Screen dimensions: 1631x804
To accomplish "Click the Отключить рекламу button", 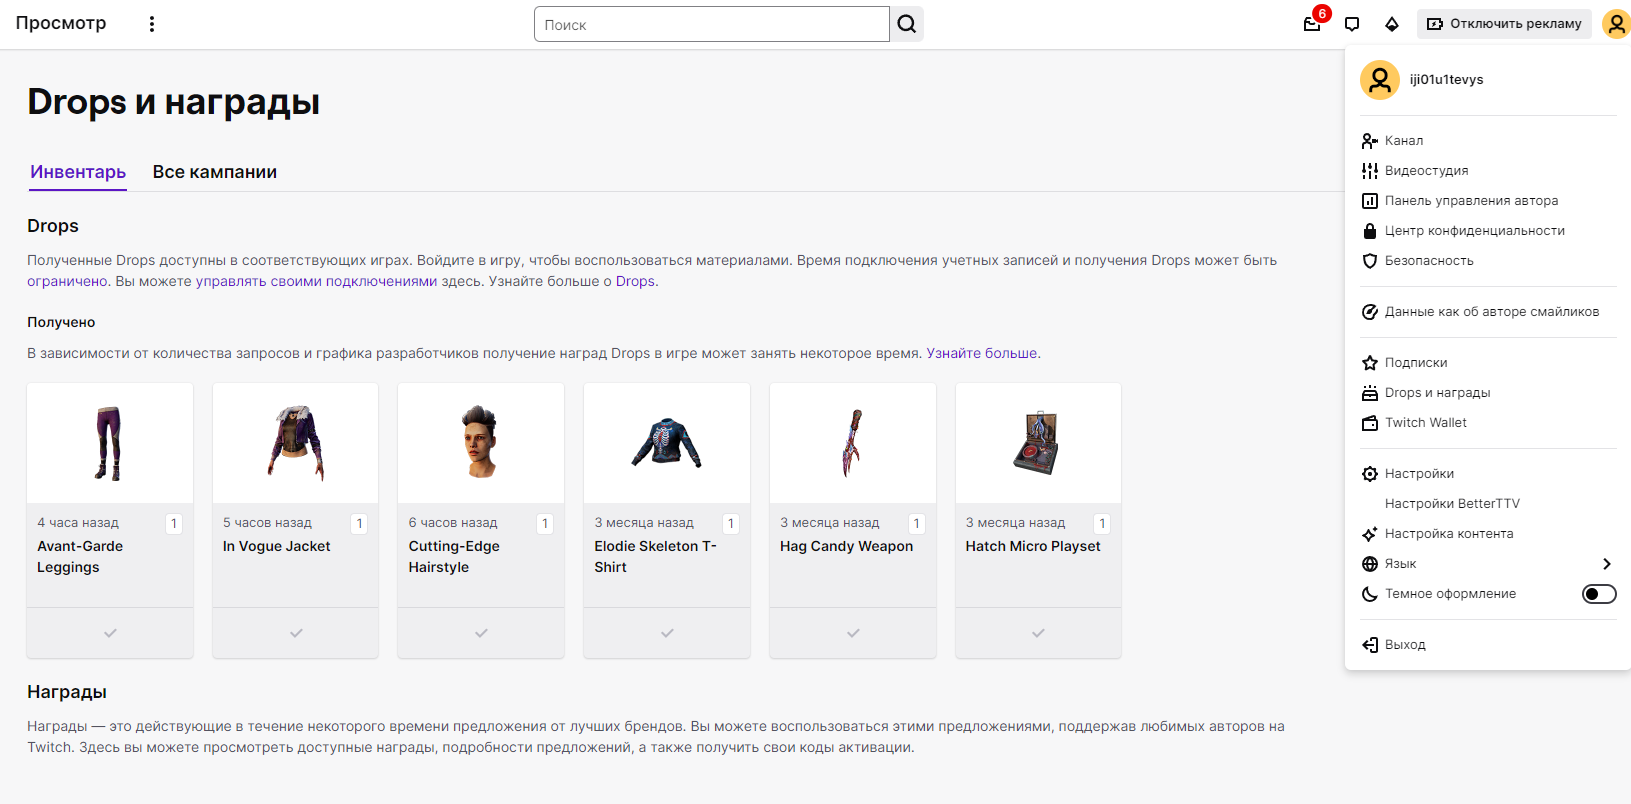I will click(x=1504, y=24).
